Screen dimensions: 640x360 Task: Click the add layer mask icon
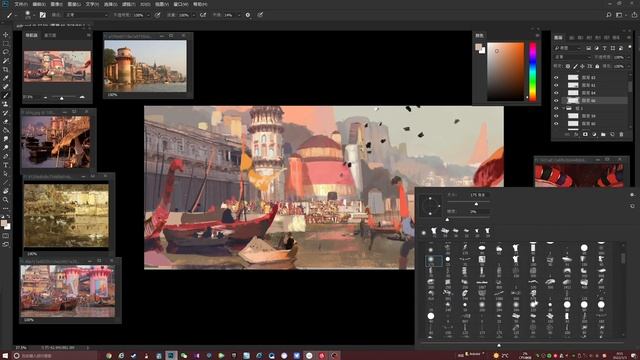coord(585,134)
